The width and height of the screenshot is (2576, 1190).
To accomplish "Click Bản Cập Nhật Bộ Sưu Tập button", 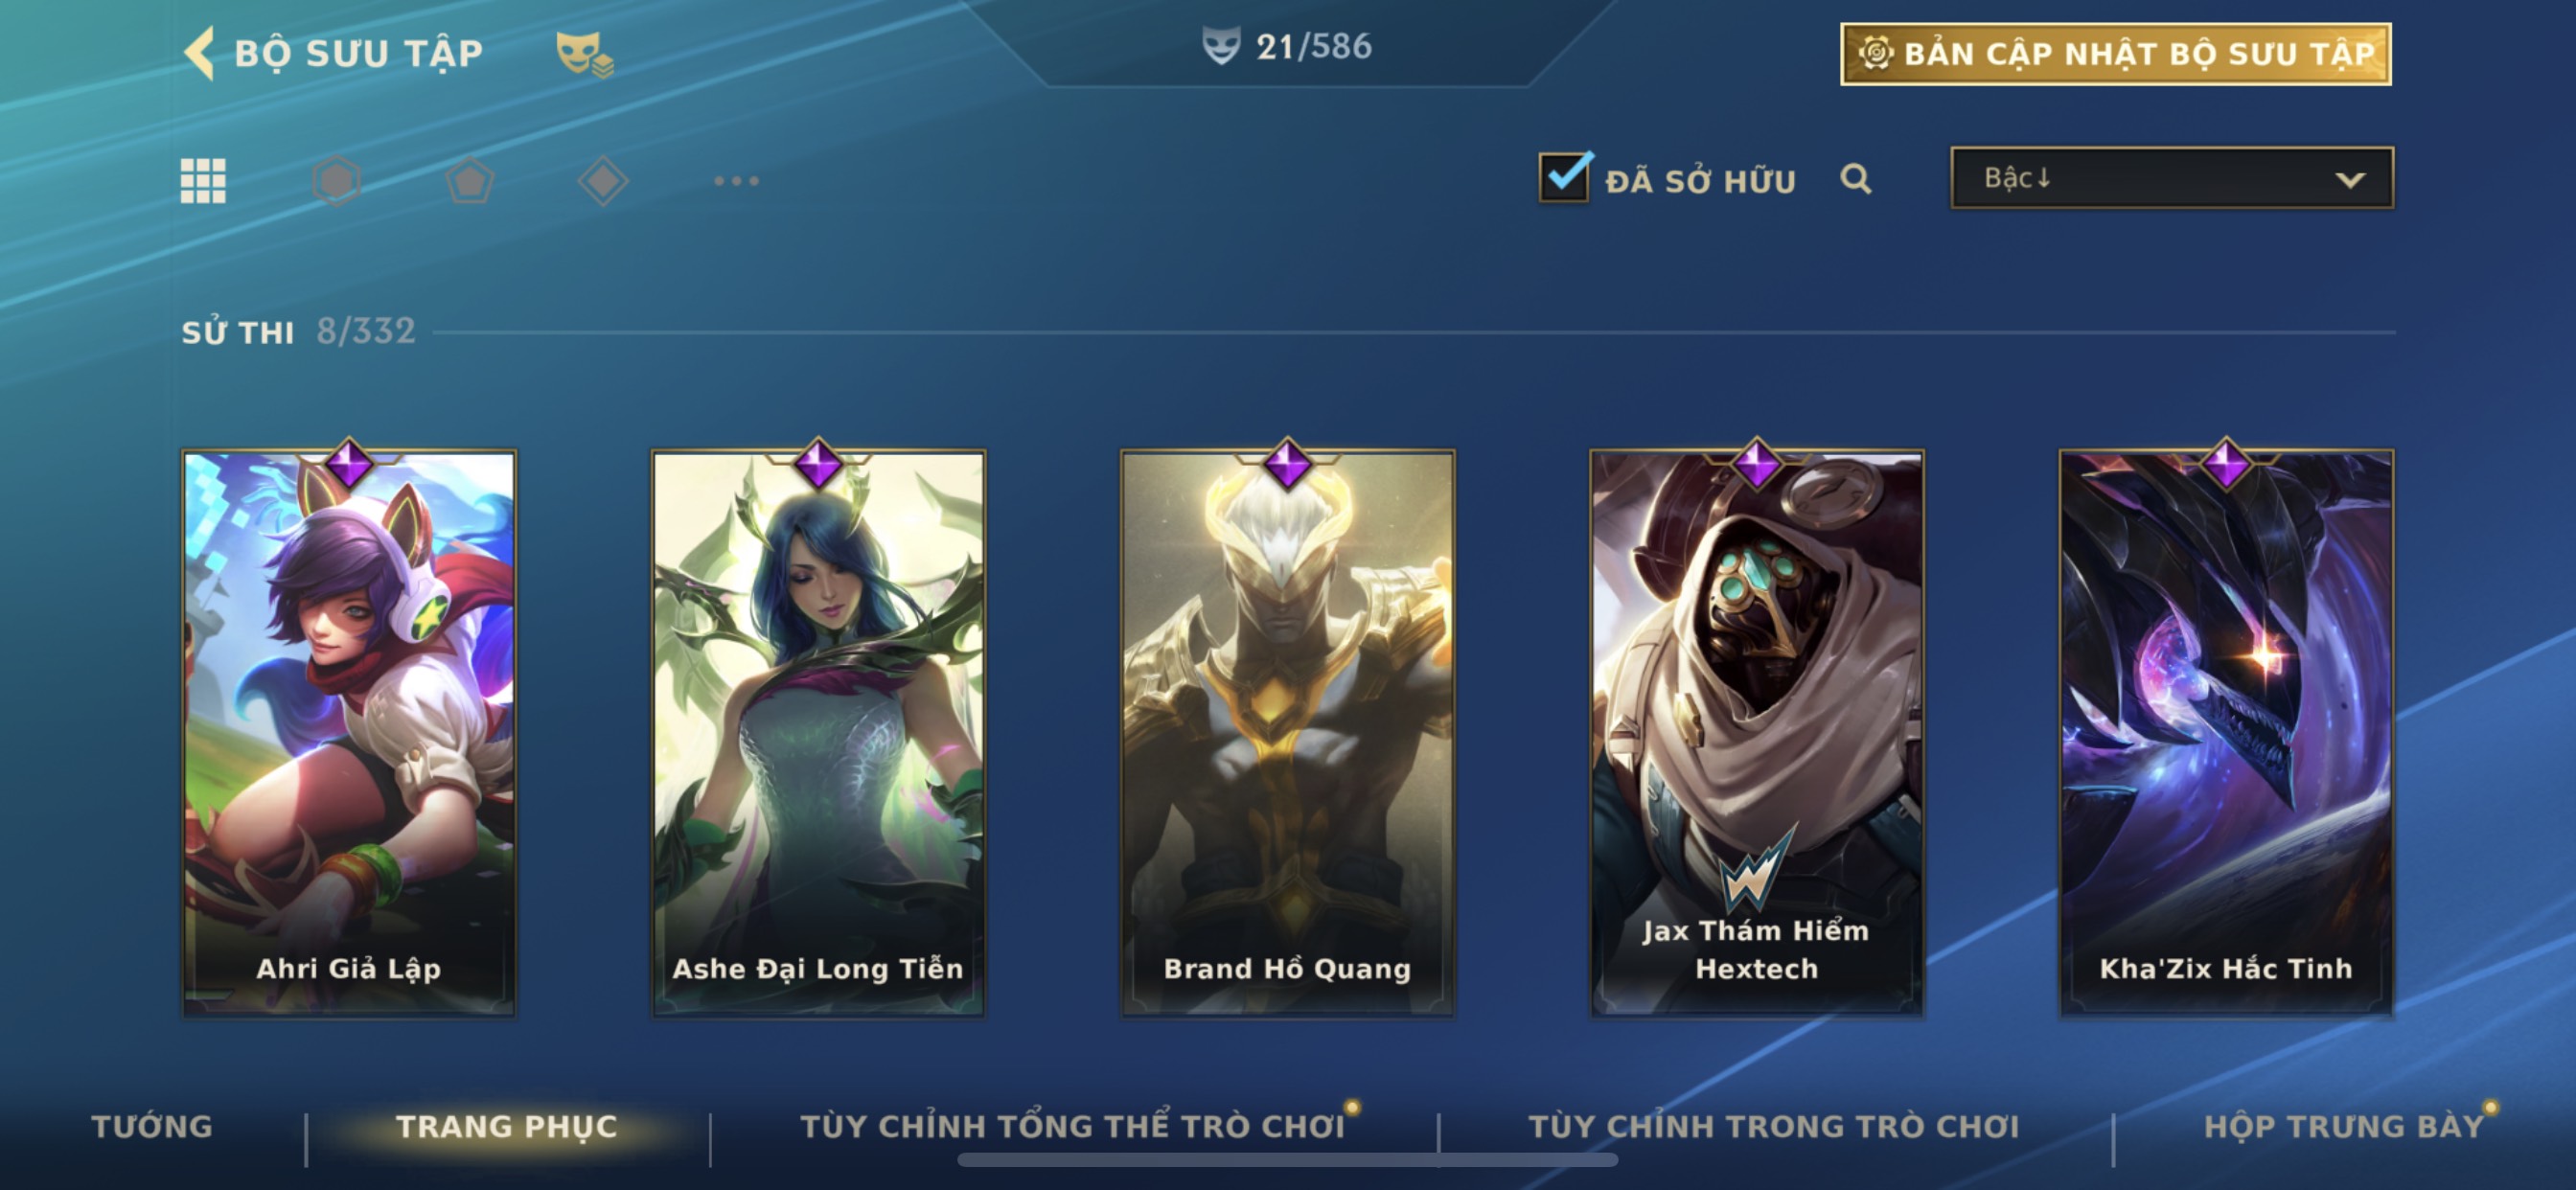I will tap(2116, 54).
